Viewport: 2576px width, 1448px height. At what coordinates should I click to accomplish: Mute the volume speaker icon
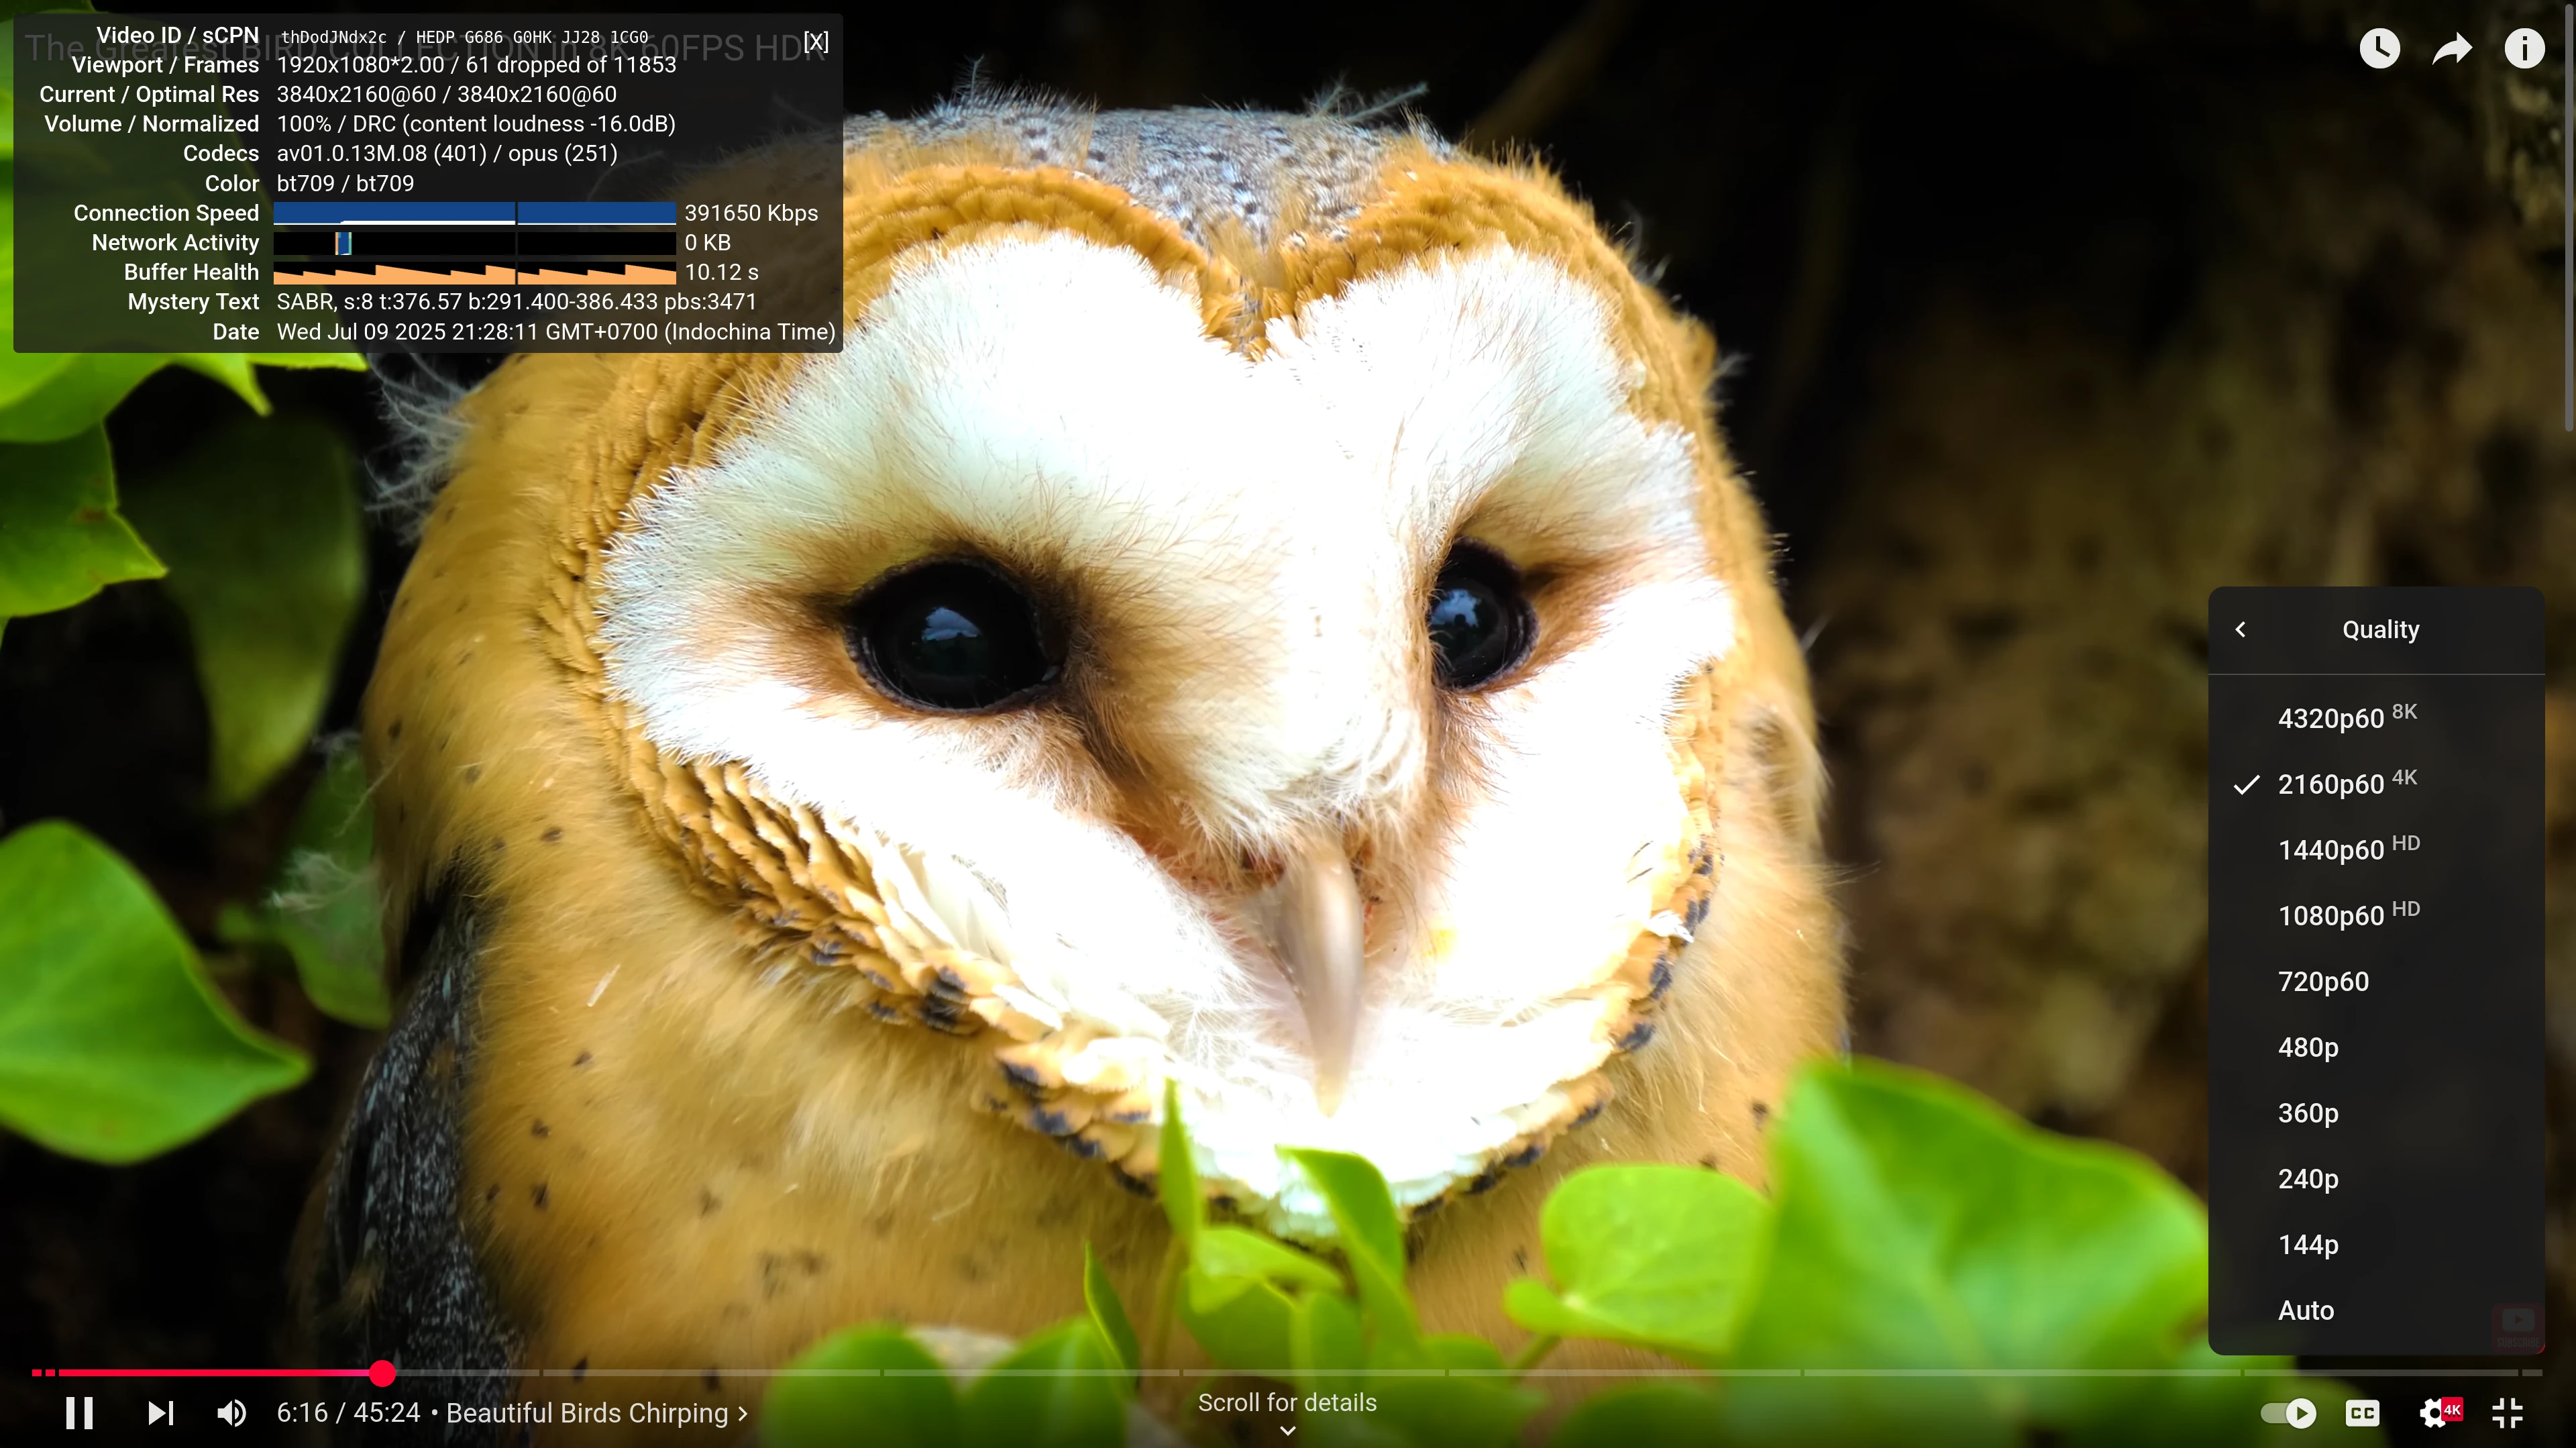[x=231, y=1412]
